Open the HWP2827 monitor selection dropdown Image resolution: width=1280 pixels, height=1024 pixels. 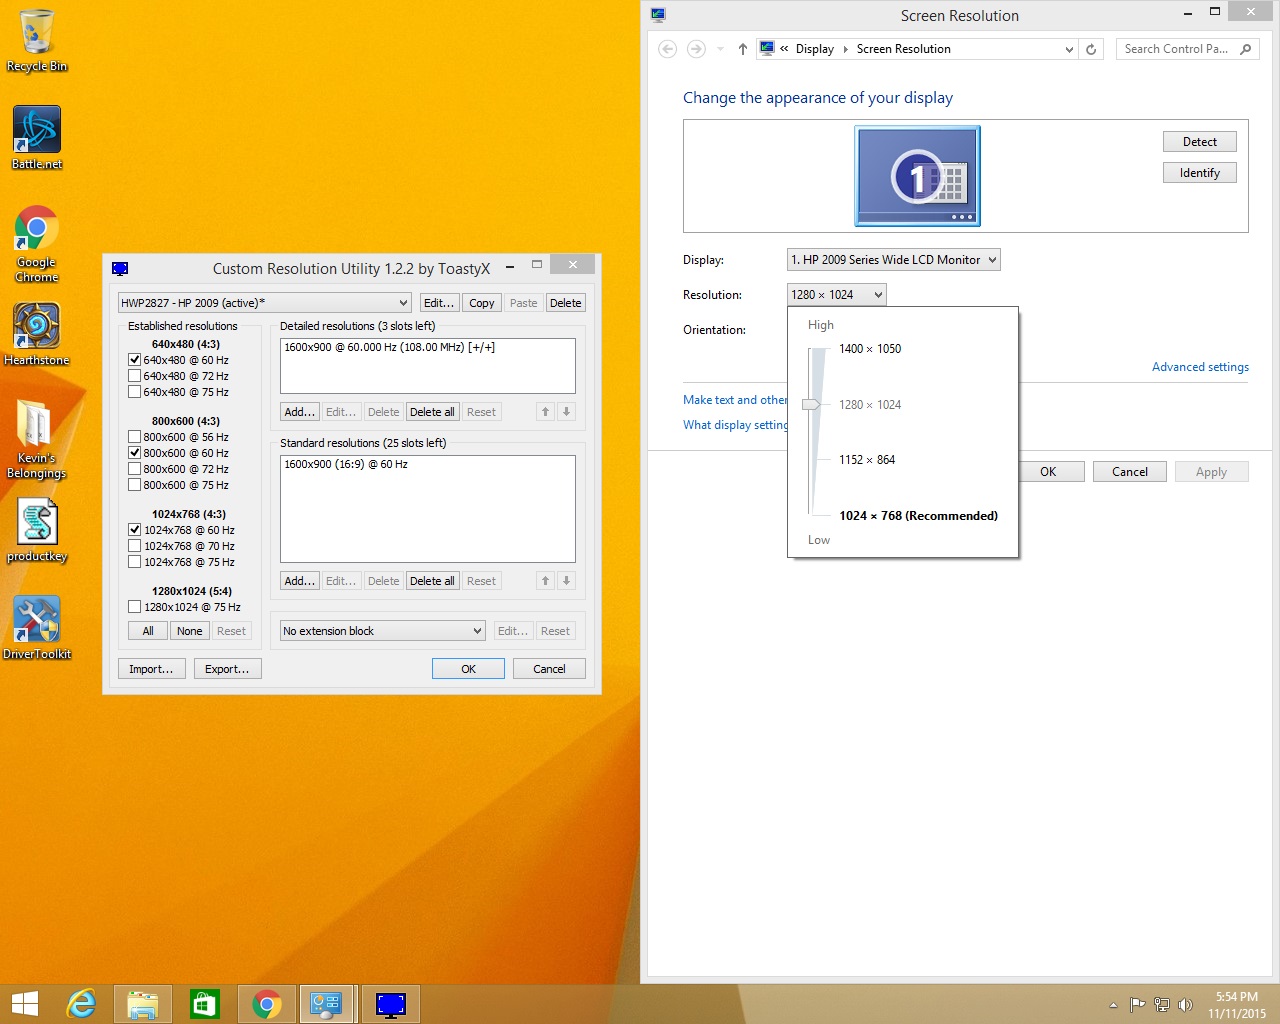coord(264,303)
